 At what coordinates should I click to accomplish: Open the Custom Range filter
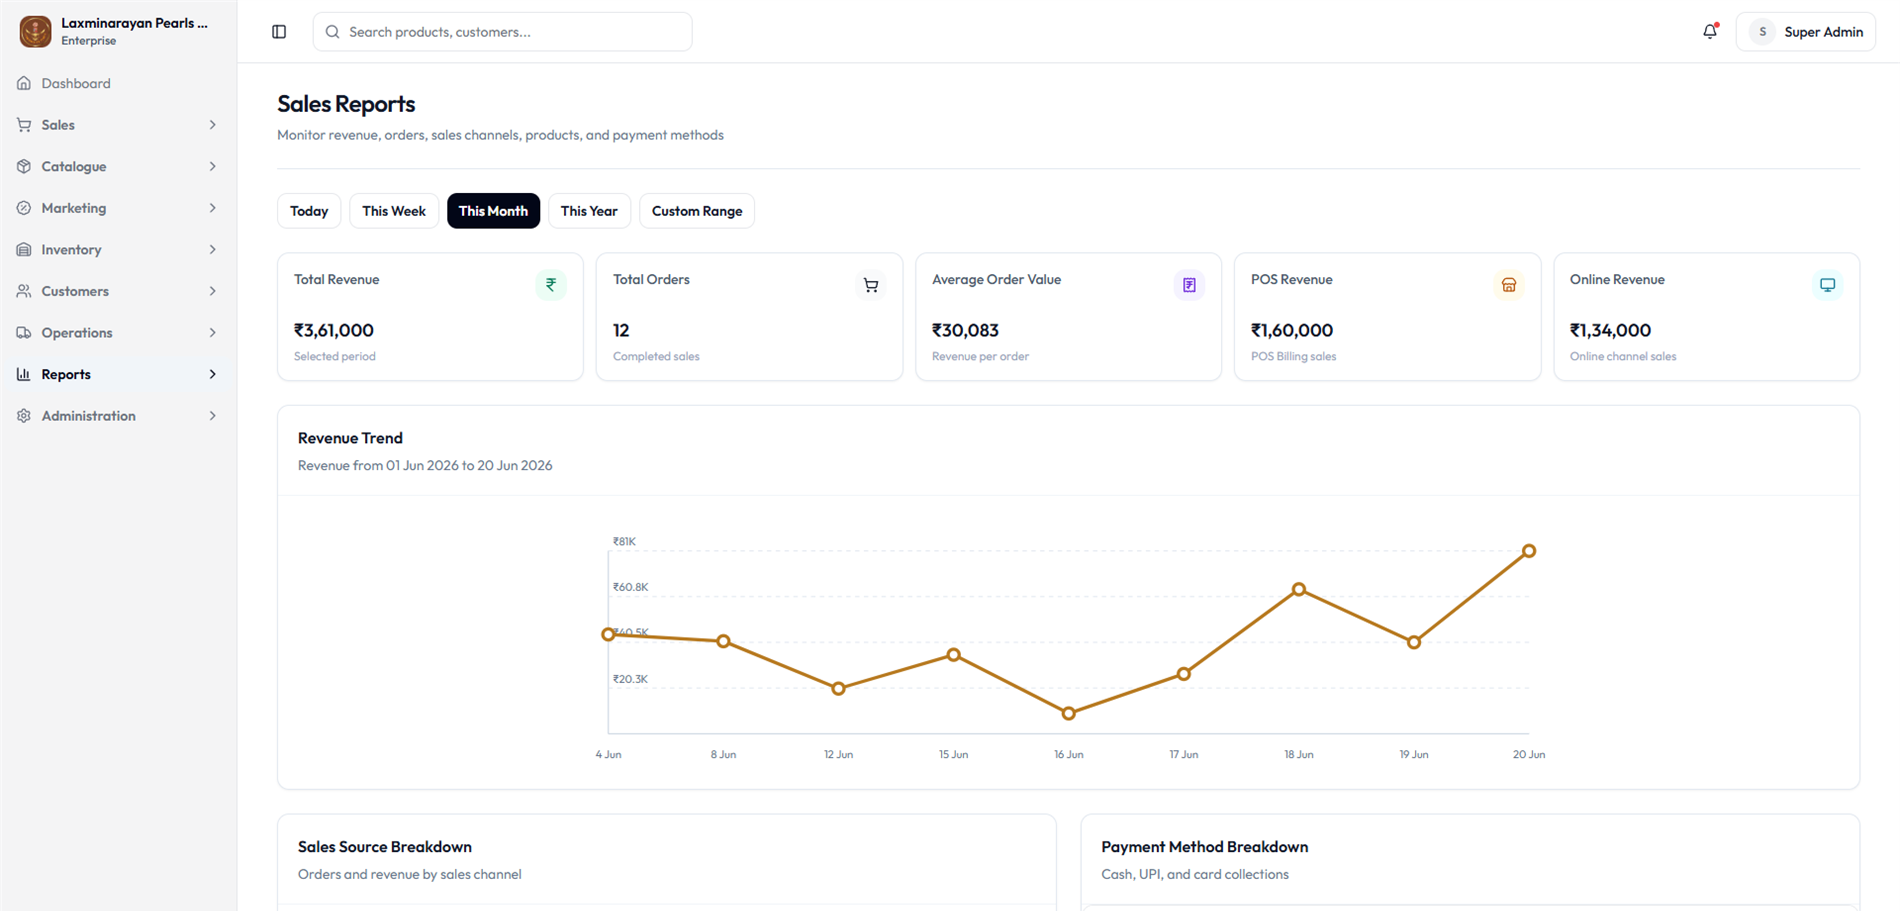[697, 211]
